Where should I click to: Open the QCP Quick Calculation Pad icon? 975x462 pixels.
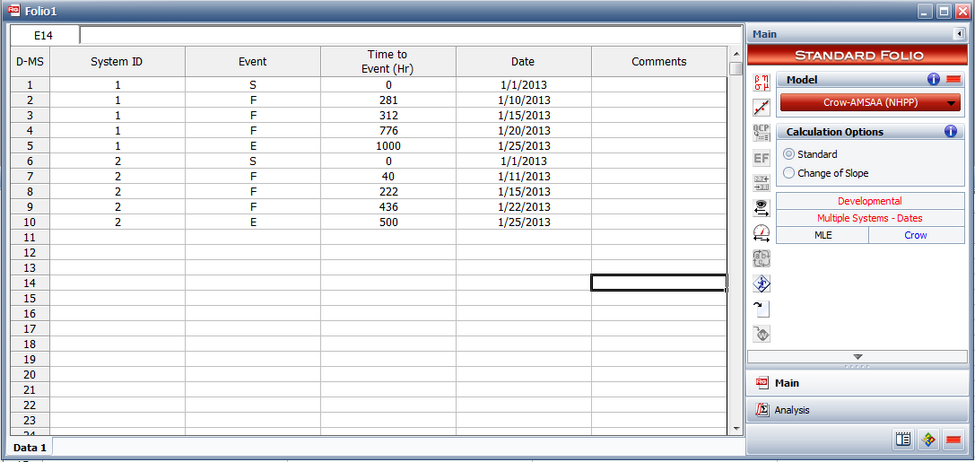(x=761, y=132)
